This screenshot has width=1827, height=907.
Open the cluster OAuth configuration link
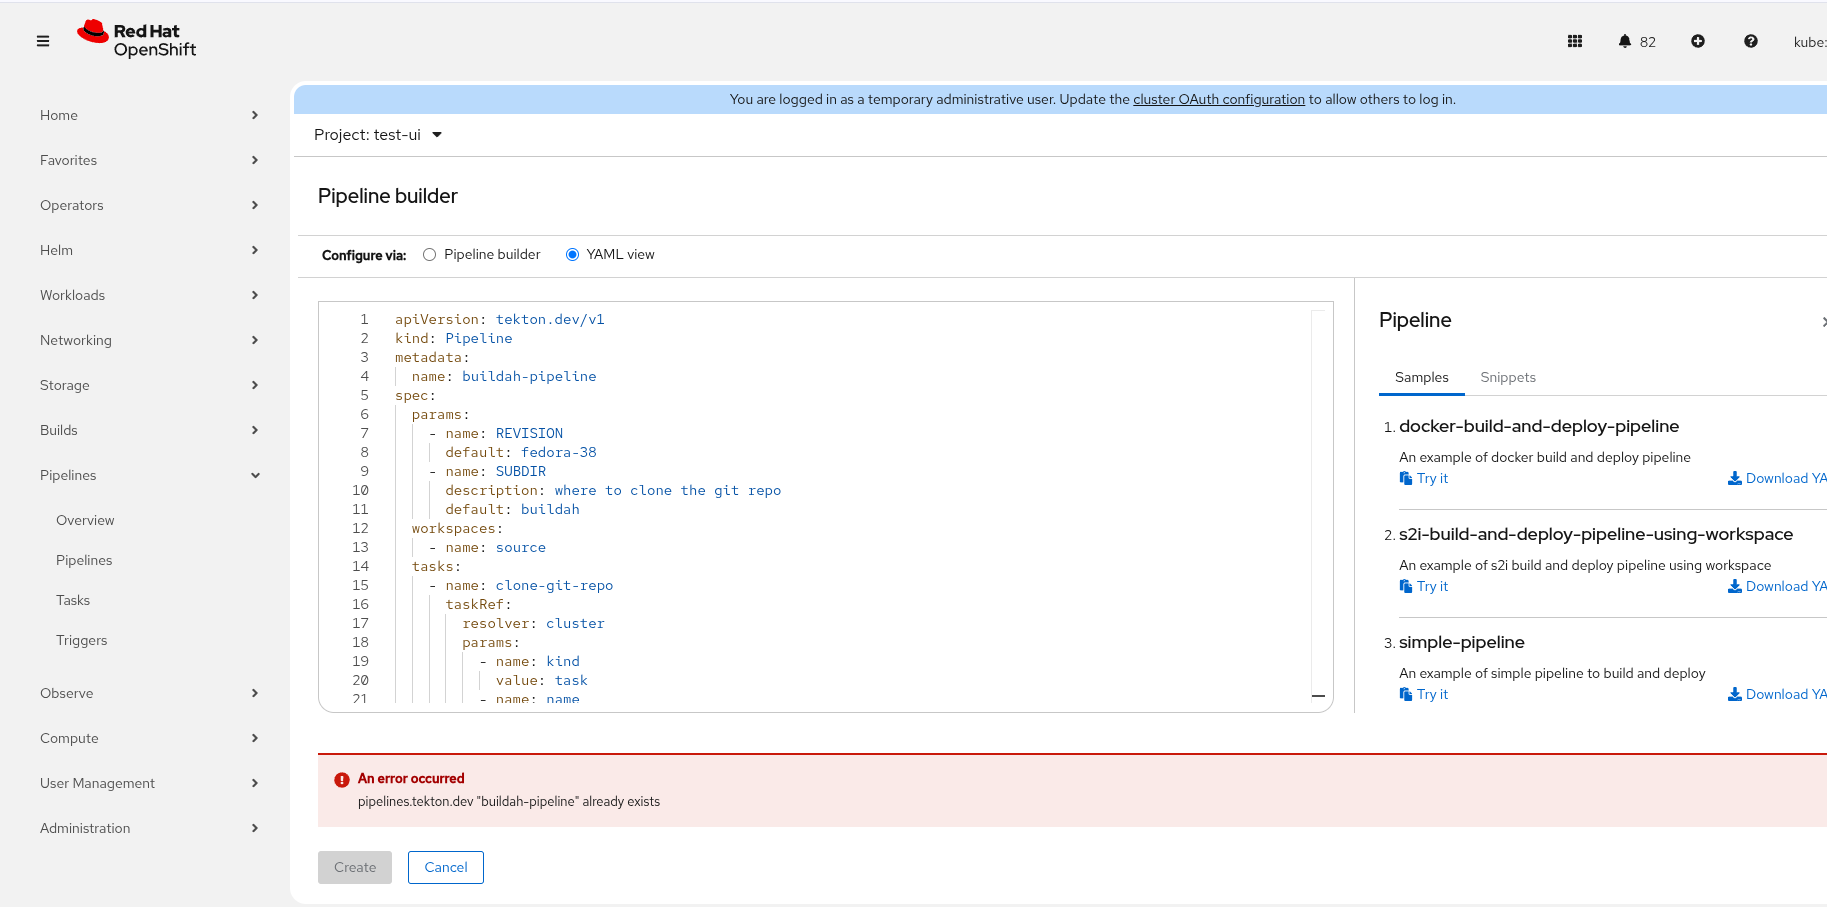point(1218,99)
